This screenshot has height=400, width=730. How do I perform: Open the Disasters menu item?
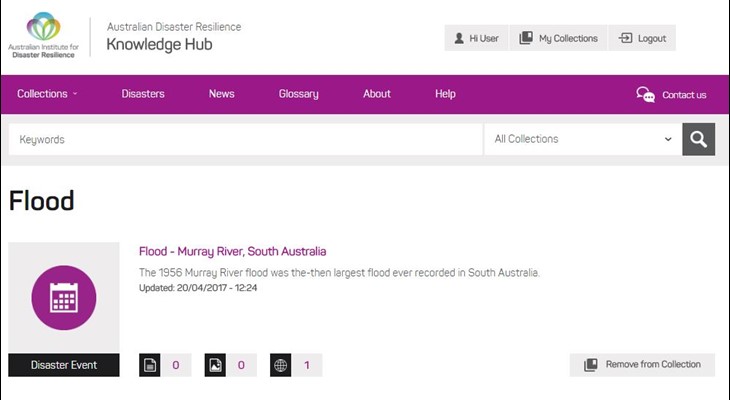143,94
